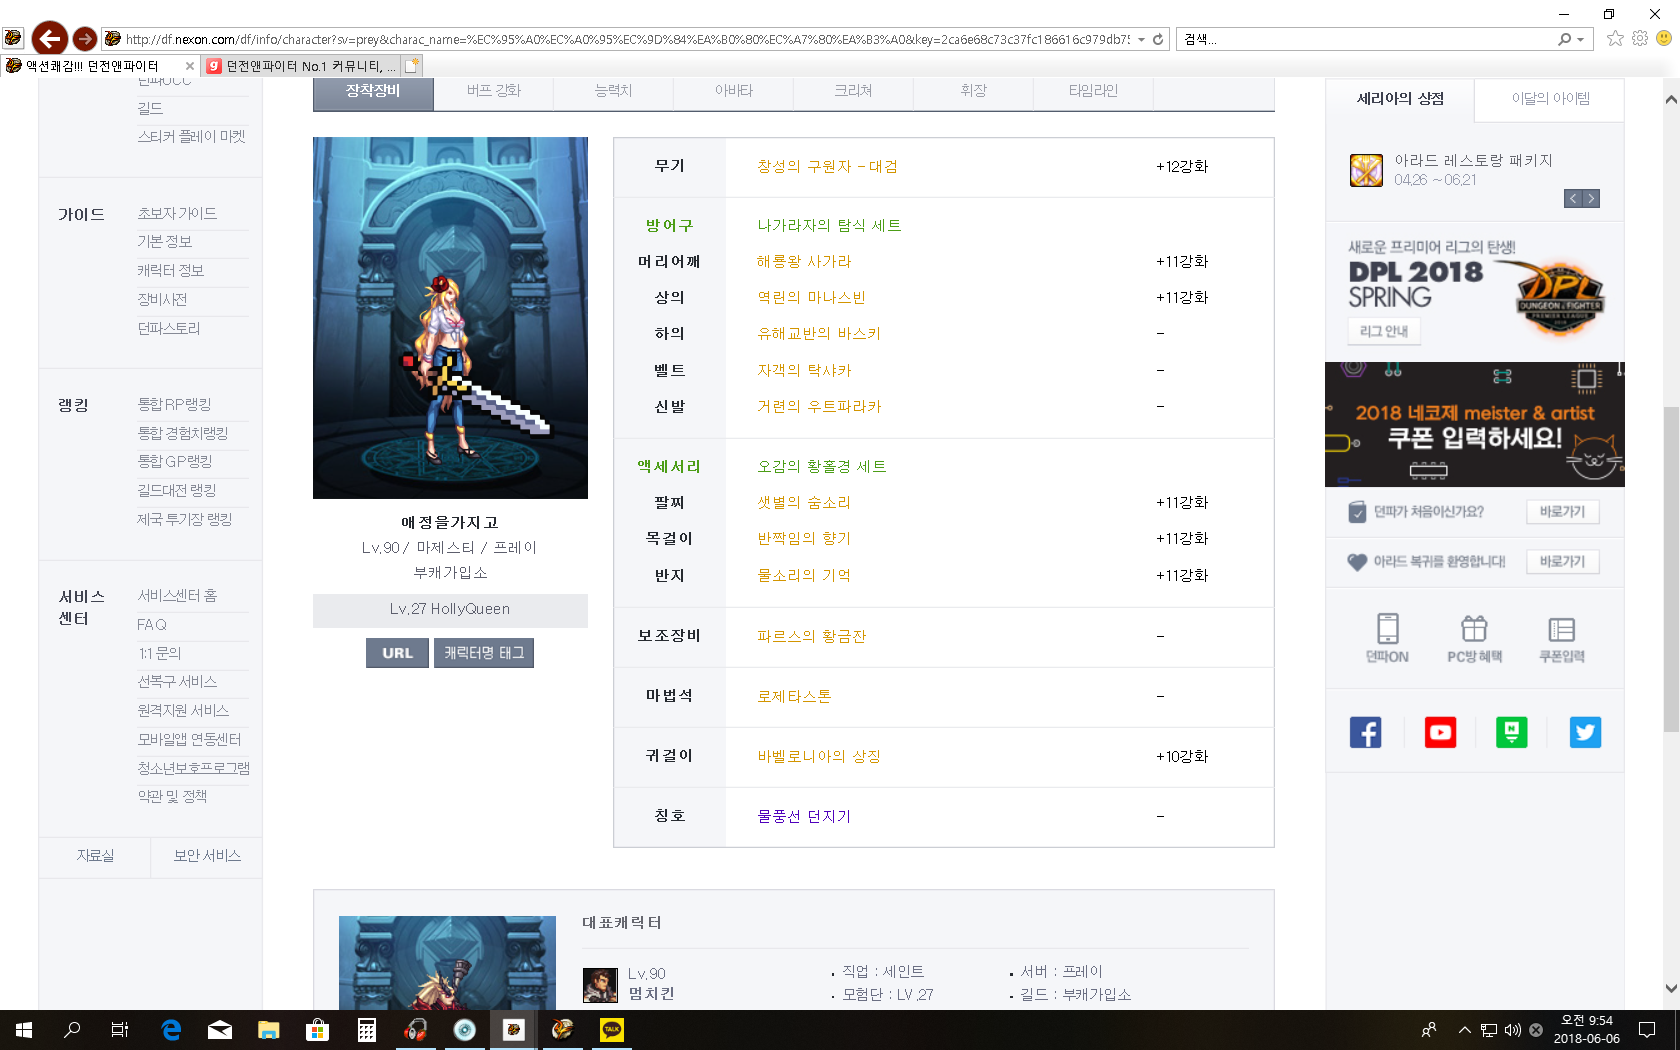
Task: Open the Naver Post green icon
Action: coord(1511,732)
